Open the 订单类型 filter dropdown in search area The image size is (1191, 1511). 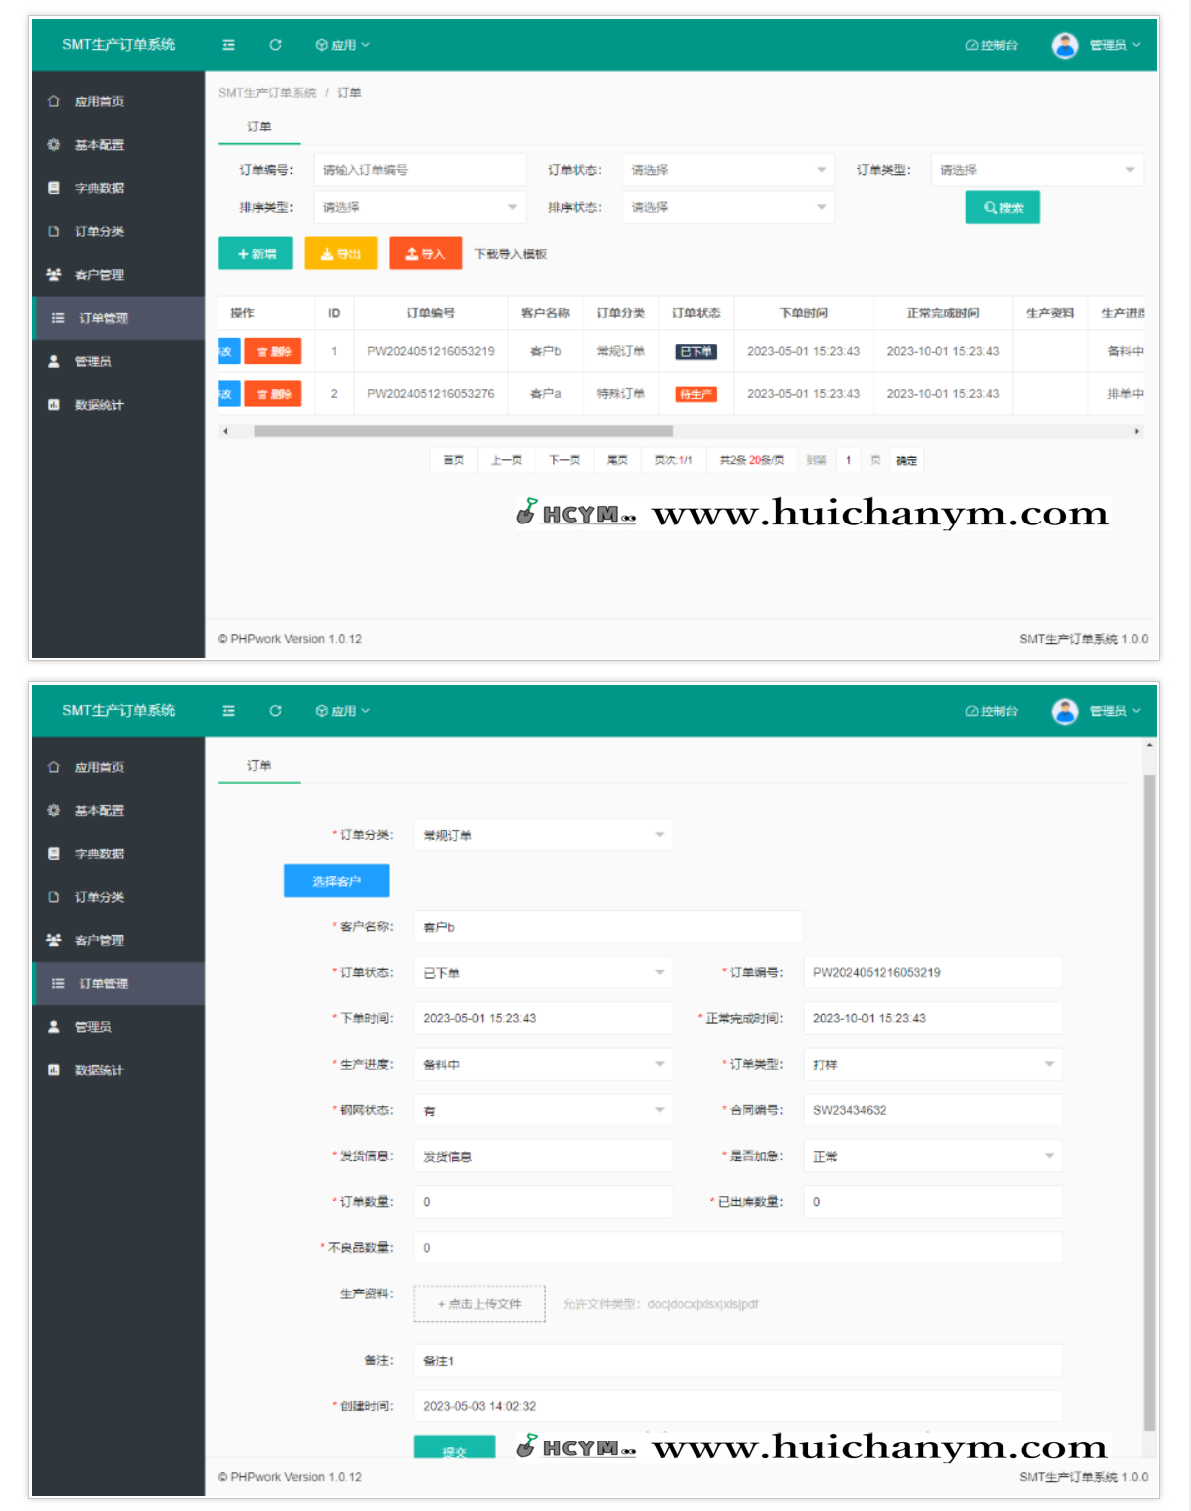tap(1036, 170)
